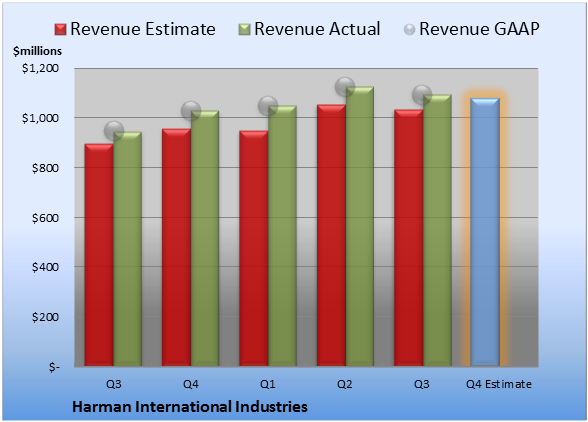Click the GAAP sphere marker above Q2
Viewport: 588px width, 422px height.
(345, 87)
